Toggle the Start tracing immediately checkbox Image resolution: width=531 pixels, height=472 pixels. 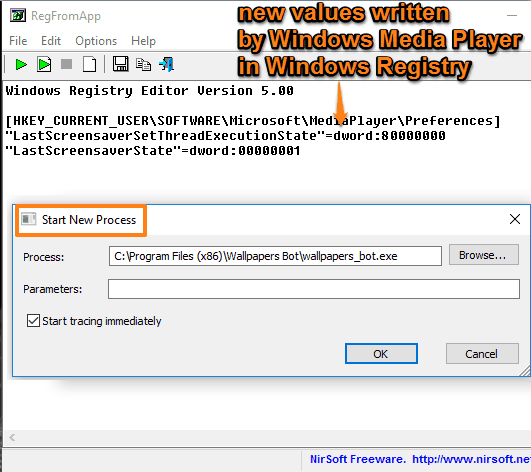pyautogui.click(x=33, y=320)
